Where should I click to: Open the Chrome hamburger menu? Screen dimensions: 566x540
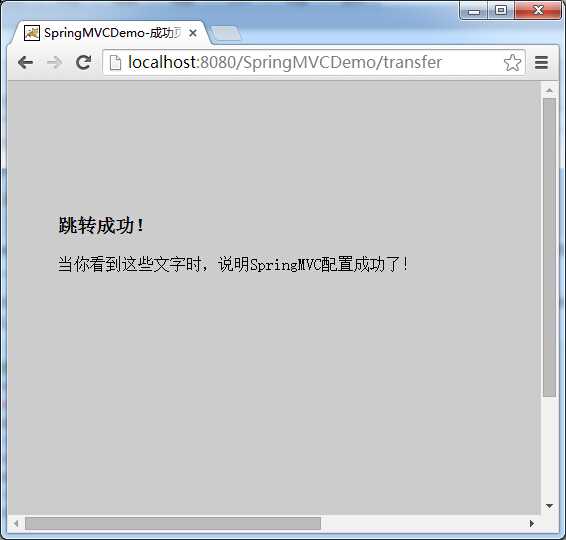[541, 62]
